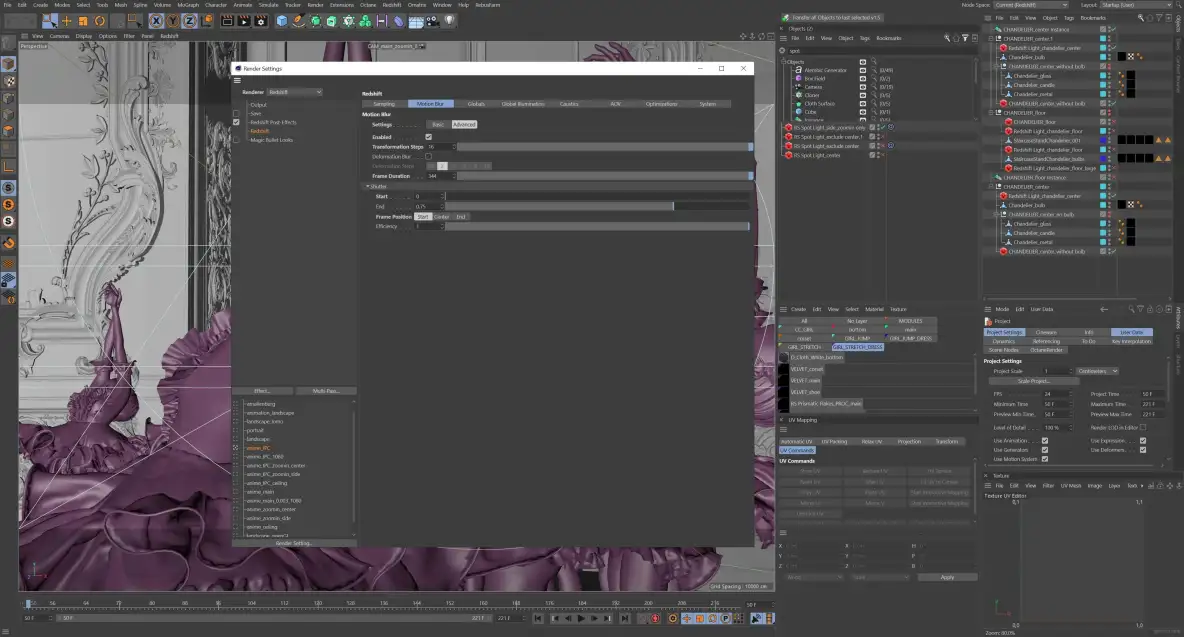Toggle X axis lock icon
The height and width of the screenshot is (637, 1184).
click(x=156, y=21)
